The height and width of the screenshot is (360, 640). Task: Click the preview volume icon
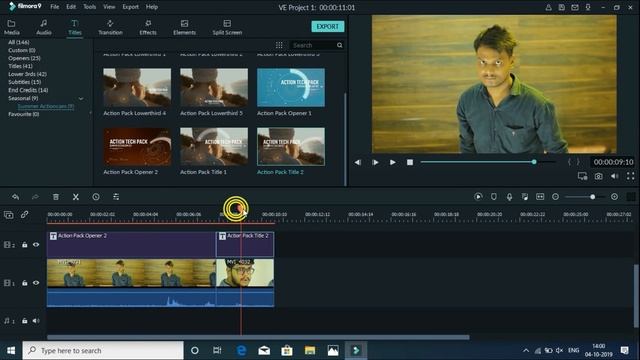[614, 176]
